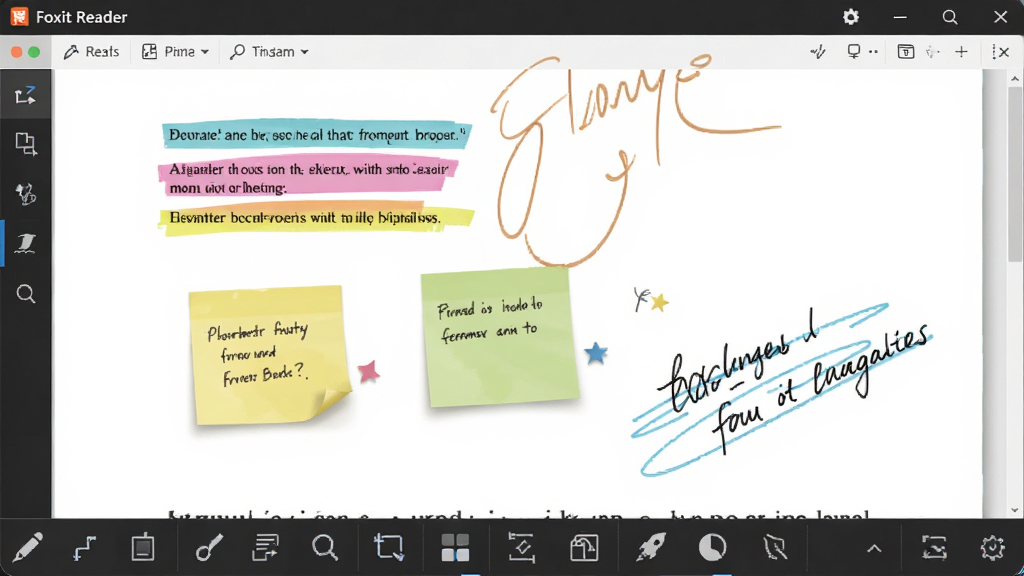Viewport: 1024px width, 576px height.
Task: Click the green dot in the toolbar
Action: point(34,52)
